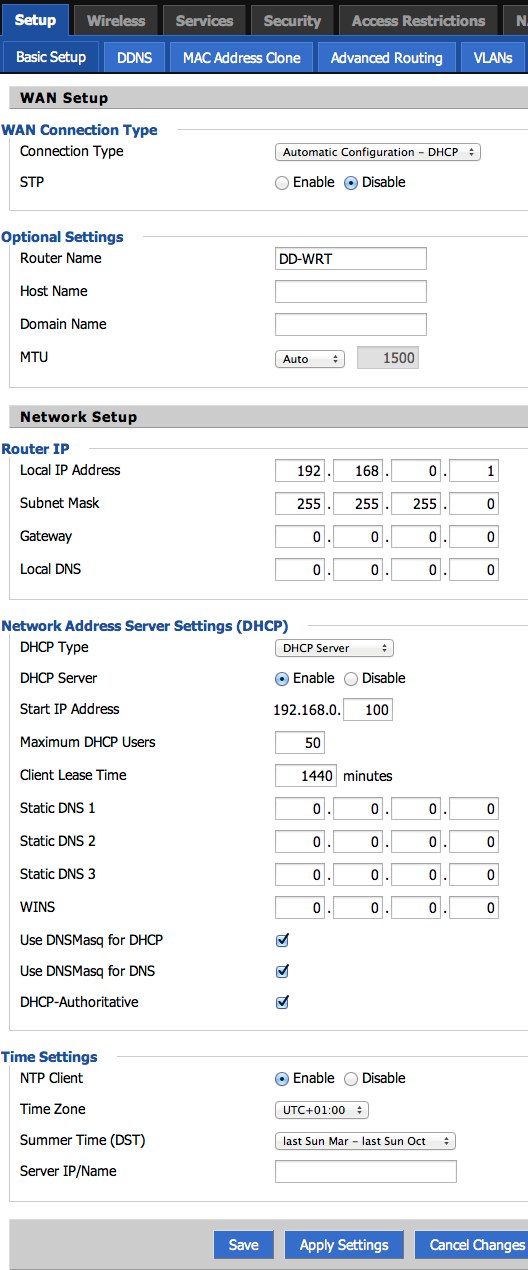Select Enable radio for STP
The width and height of the screenshot is (528, 1270).
(x=282, y=183)
